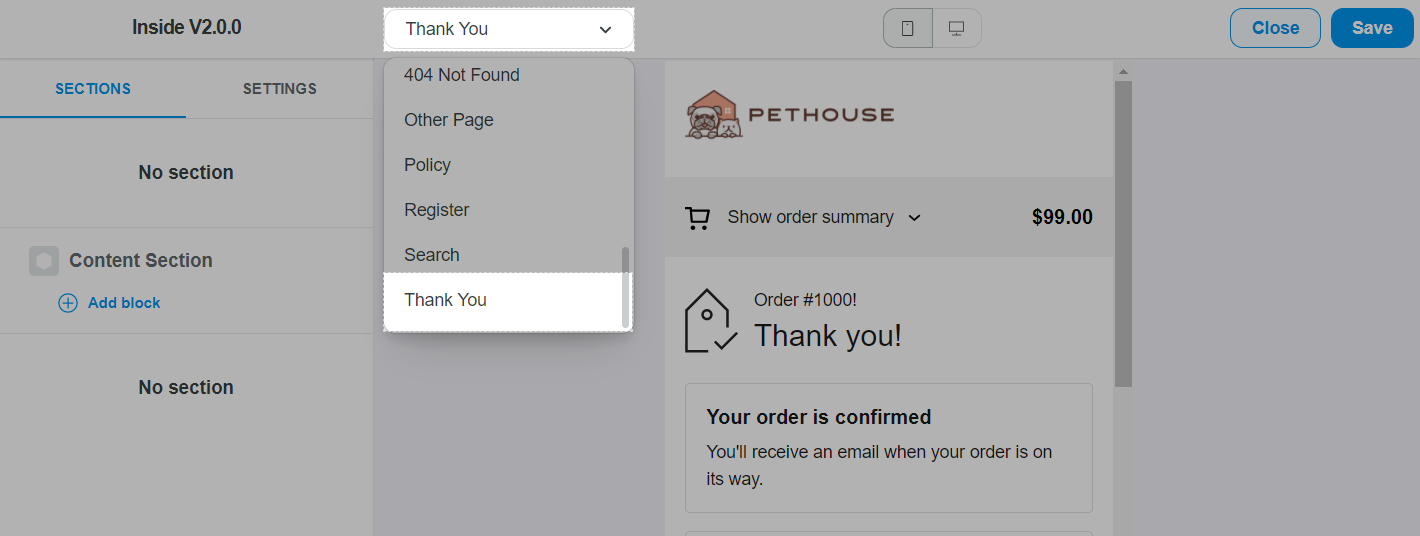Switch to desktop preview icon
The width and height of the screenshot is (1420, 536).
956,29
